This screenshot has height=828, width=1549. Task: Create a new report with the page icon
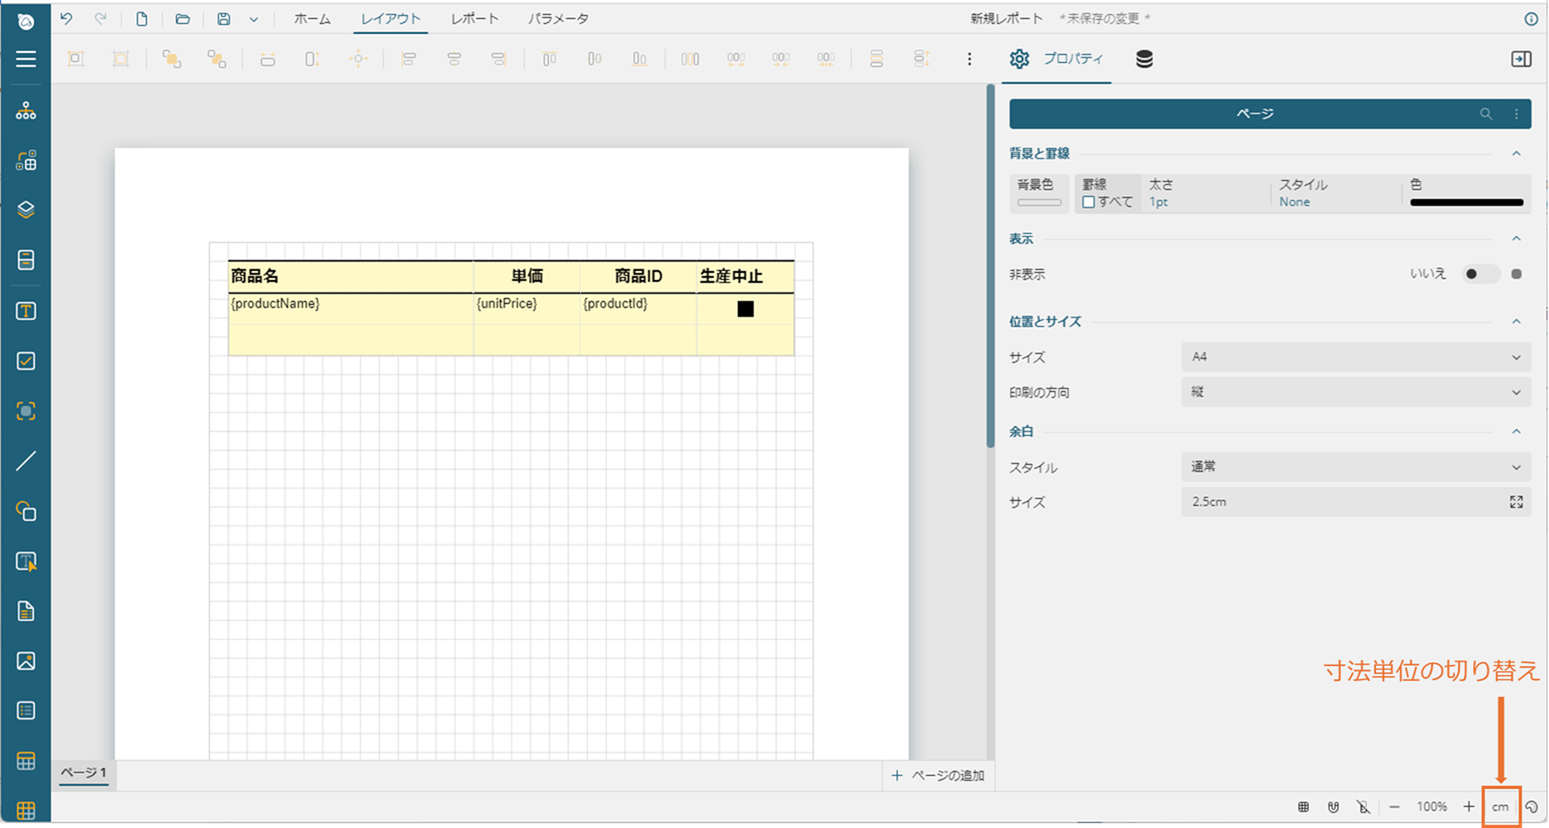[142, 18]
